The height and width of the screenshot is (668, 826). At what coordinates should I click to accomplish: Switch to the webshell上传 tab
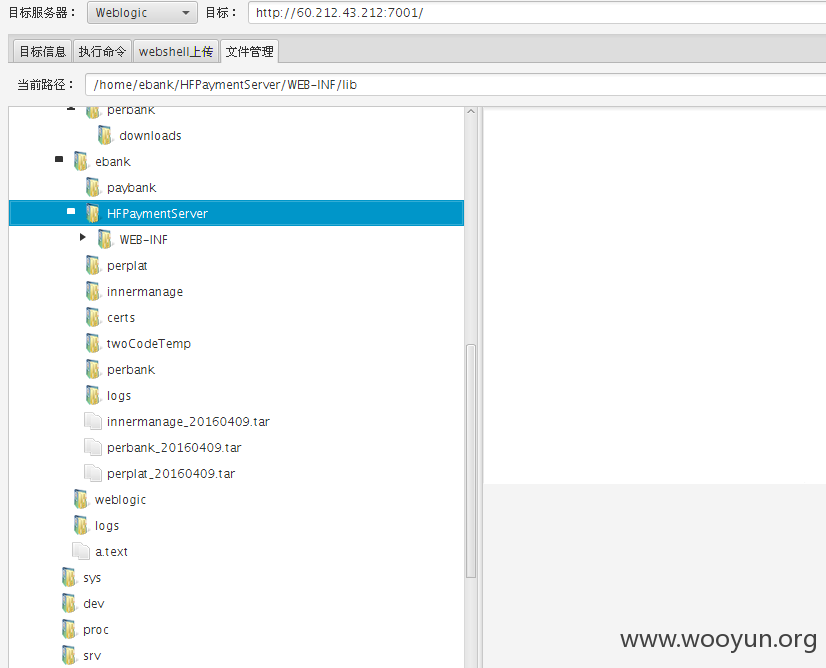click(x=176, y=52)
